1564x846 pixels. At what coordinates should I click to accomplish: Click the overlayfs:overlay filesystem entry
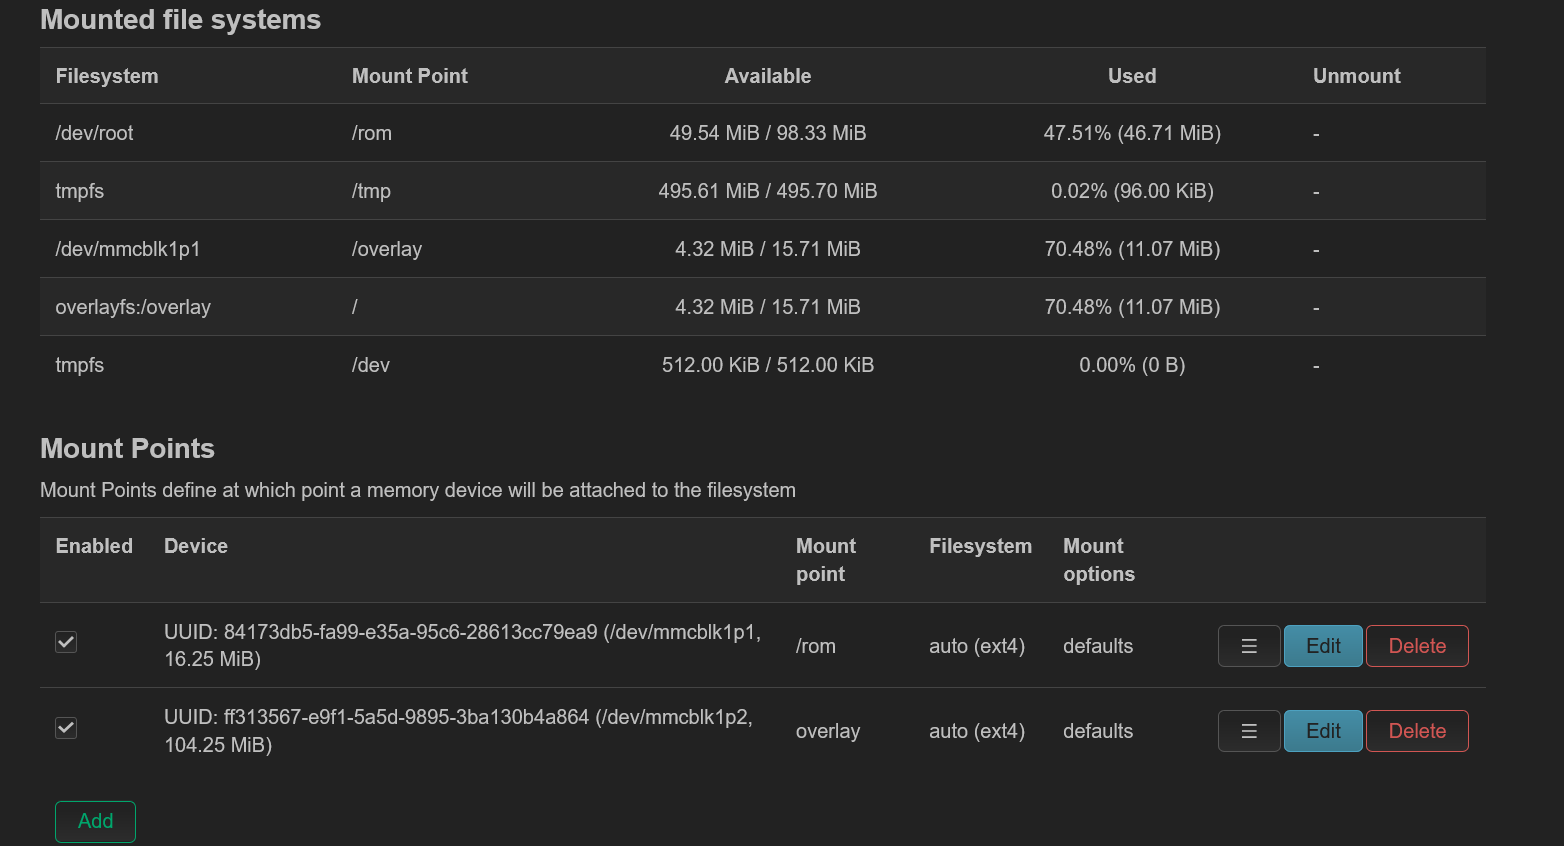132,307
